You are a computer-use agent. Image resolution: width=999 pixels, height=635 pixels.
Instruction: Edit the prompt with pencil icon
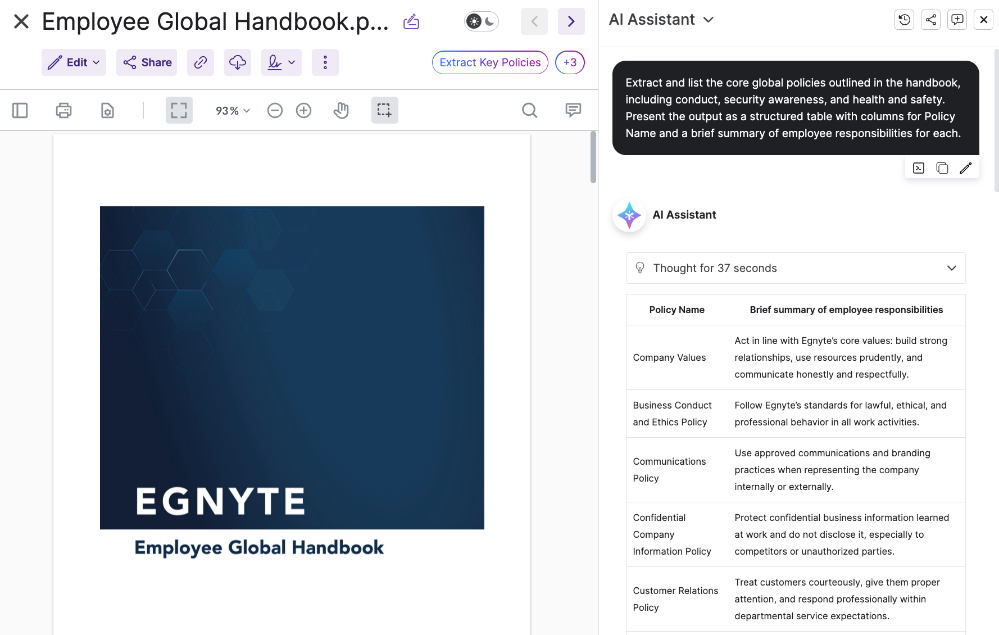[965, 168]
